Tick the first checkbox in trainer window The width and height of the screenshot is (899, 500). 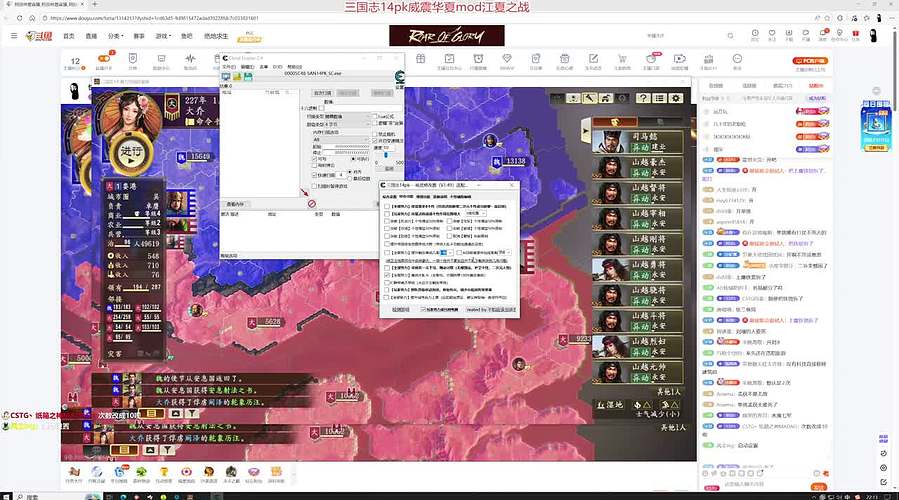[387, 204]
